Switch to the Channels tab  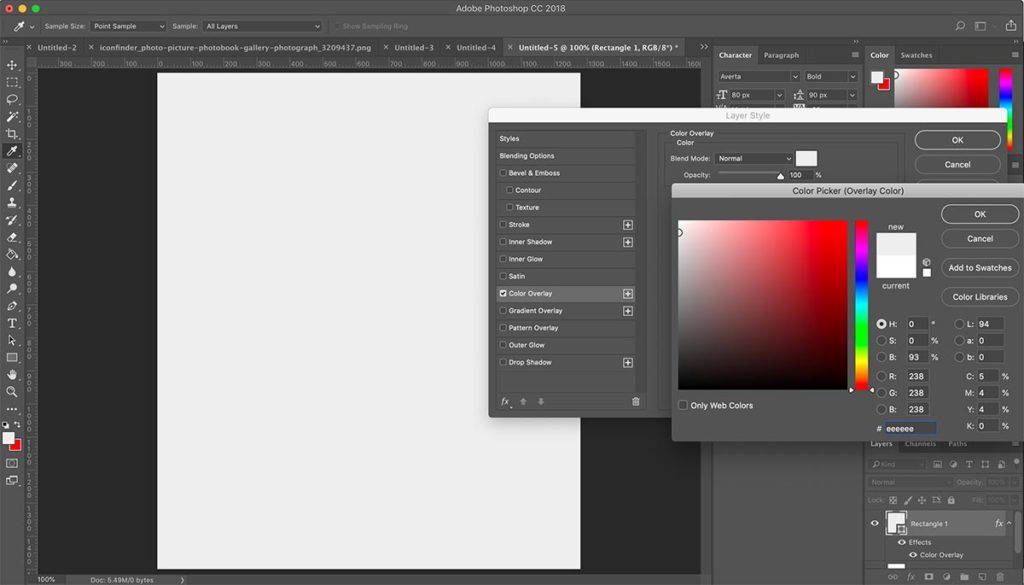tap(920, 443)
